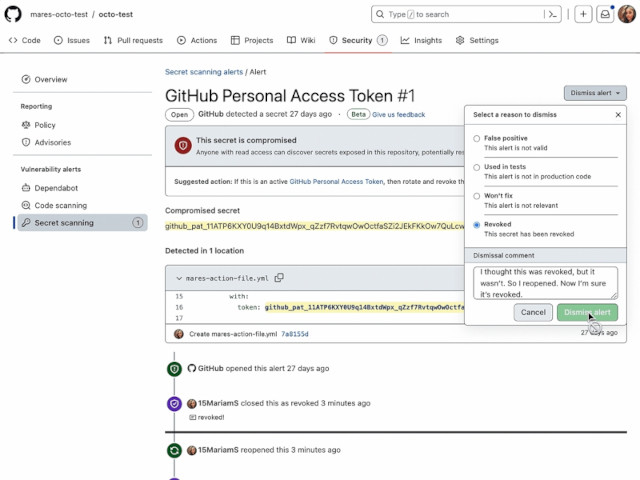The width and height of the screenshot is (640, 480).
Task: Open the user profile avatar
Action: click(x=627, y=14)
